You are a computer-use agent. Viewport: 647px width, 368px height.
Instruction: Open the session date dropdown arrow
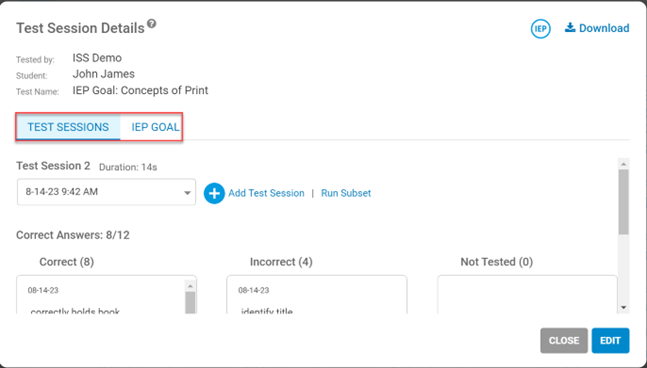(187, 193)
